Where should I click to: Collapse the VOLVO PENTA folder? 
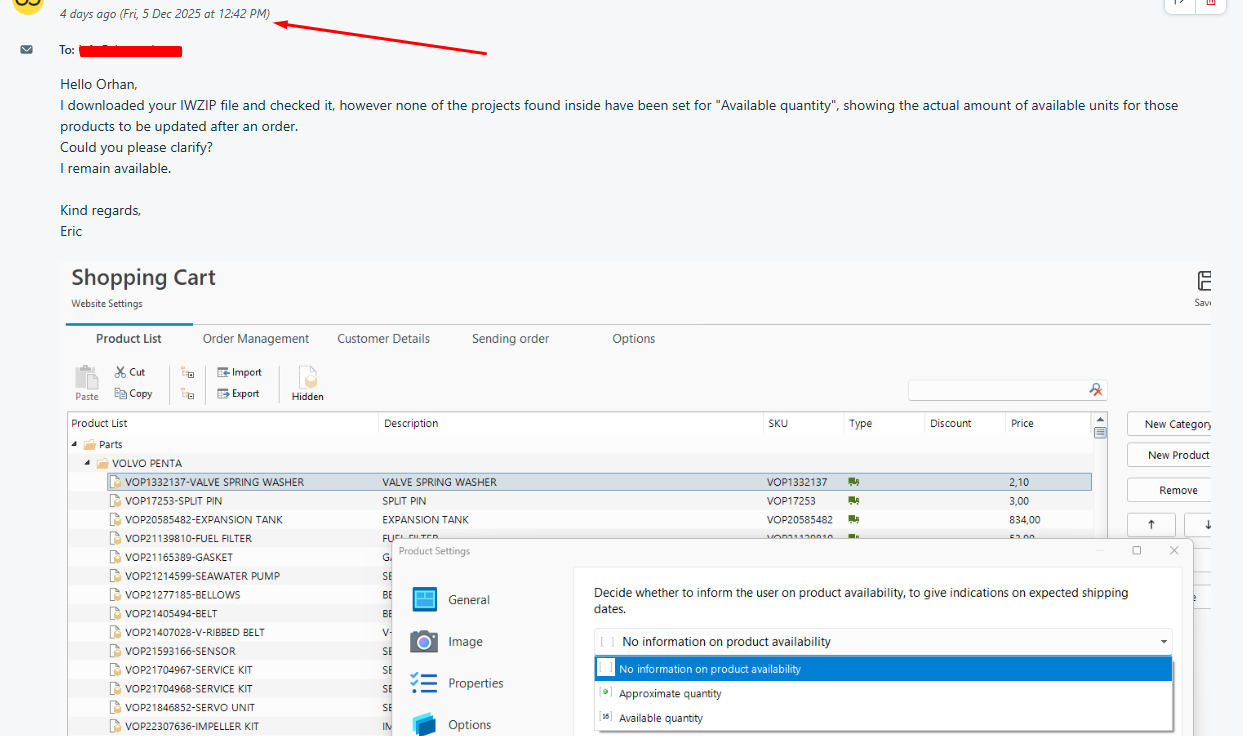click(x=88, y=463)
